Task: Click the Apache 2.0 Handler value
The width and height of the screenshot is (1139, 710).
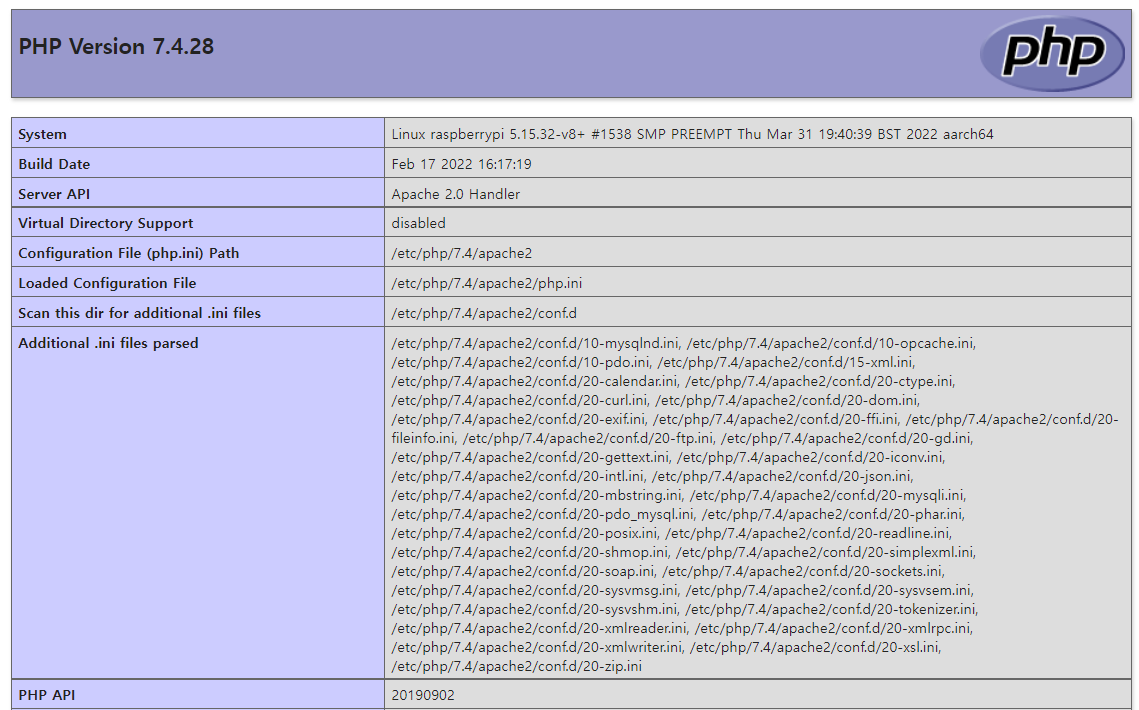Action: (455, 194)
